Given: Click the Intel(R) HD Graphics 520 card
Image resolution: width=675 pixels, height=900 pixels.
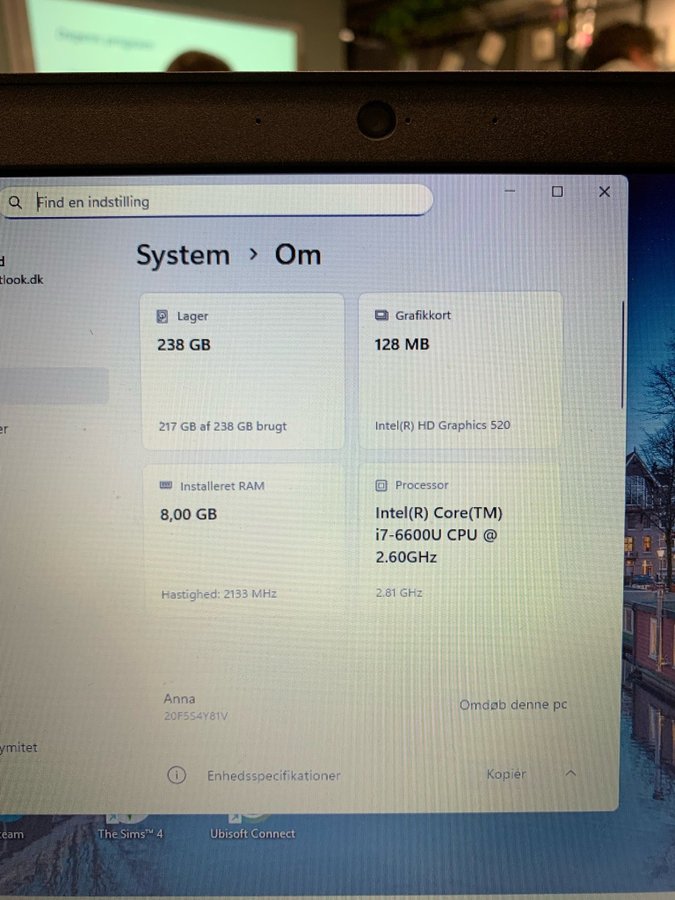Looking at the screenshot, I should [460, 372].
